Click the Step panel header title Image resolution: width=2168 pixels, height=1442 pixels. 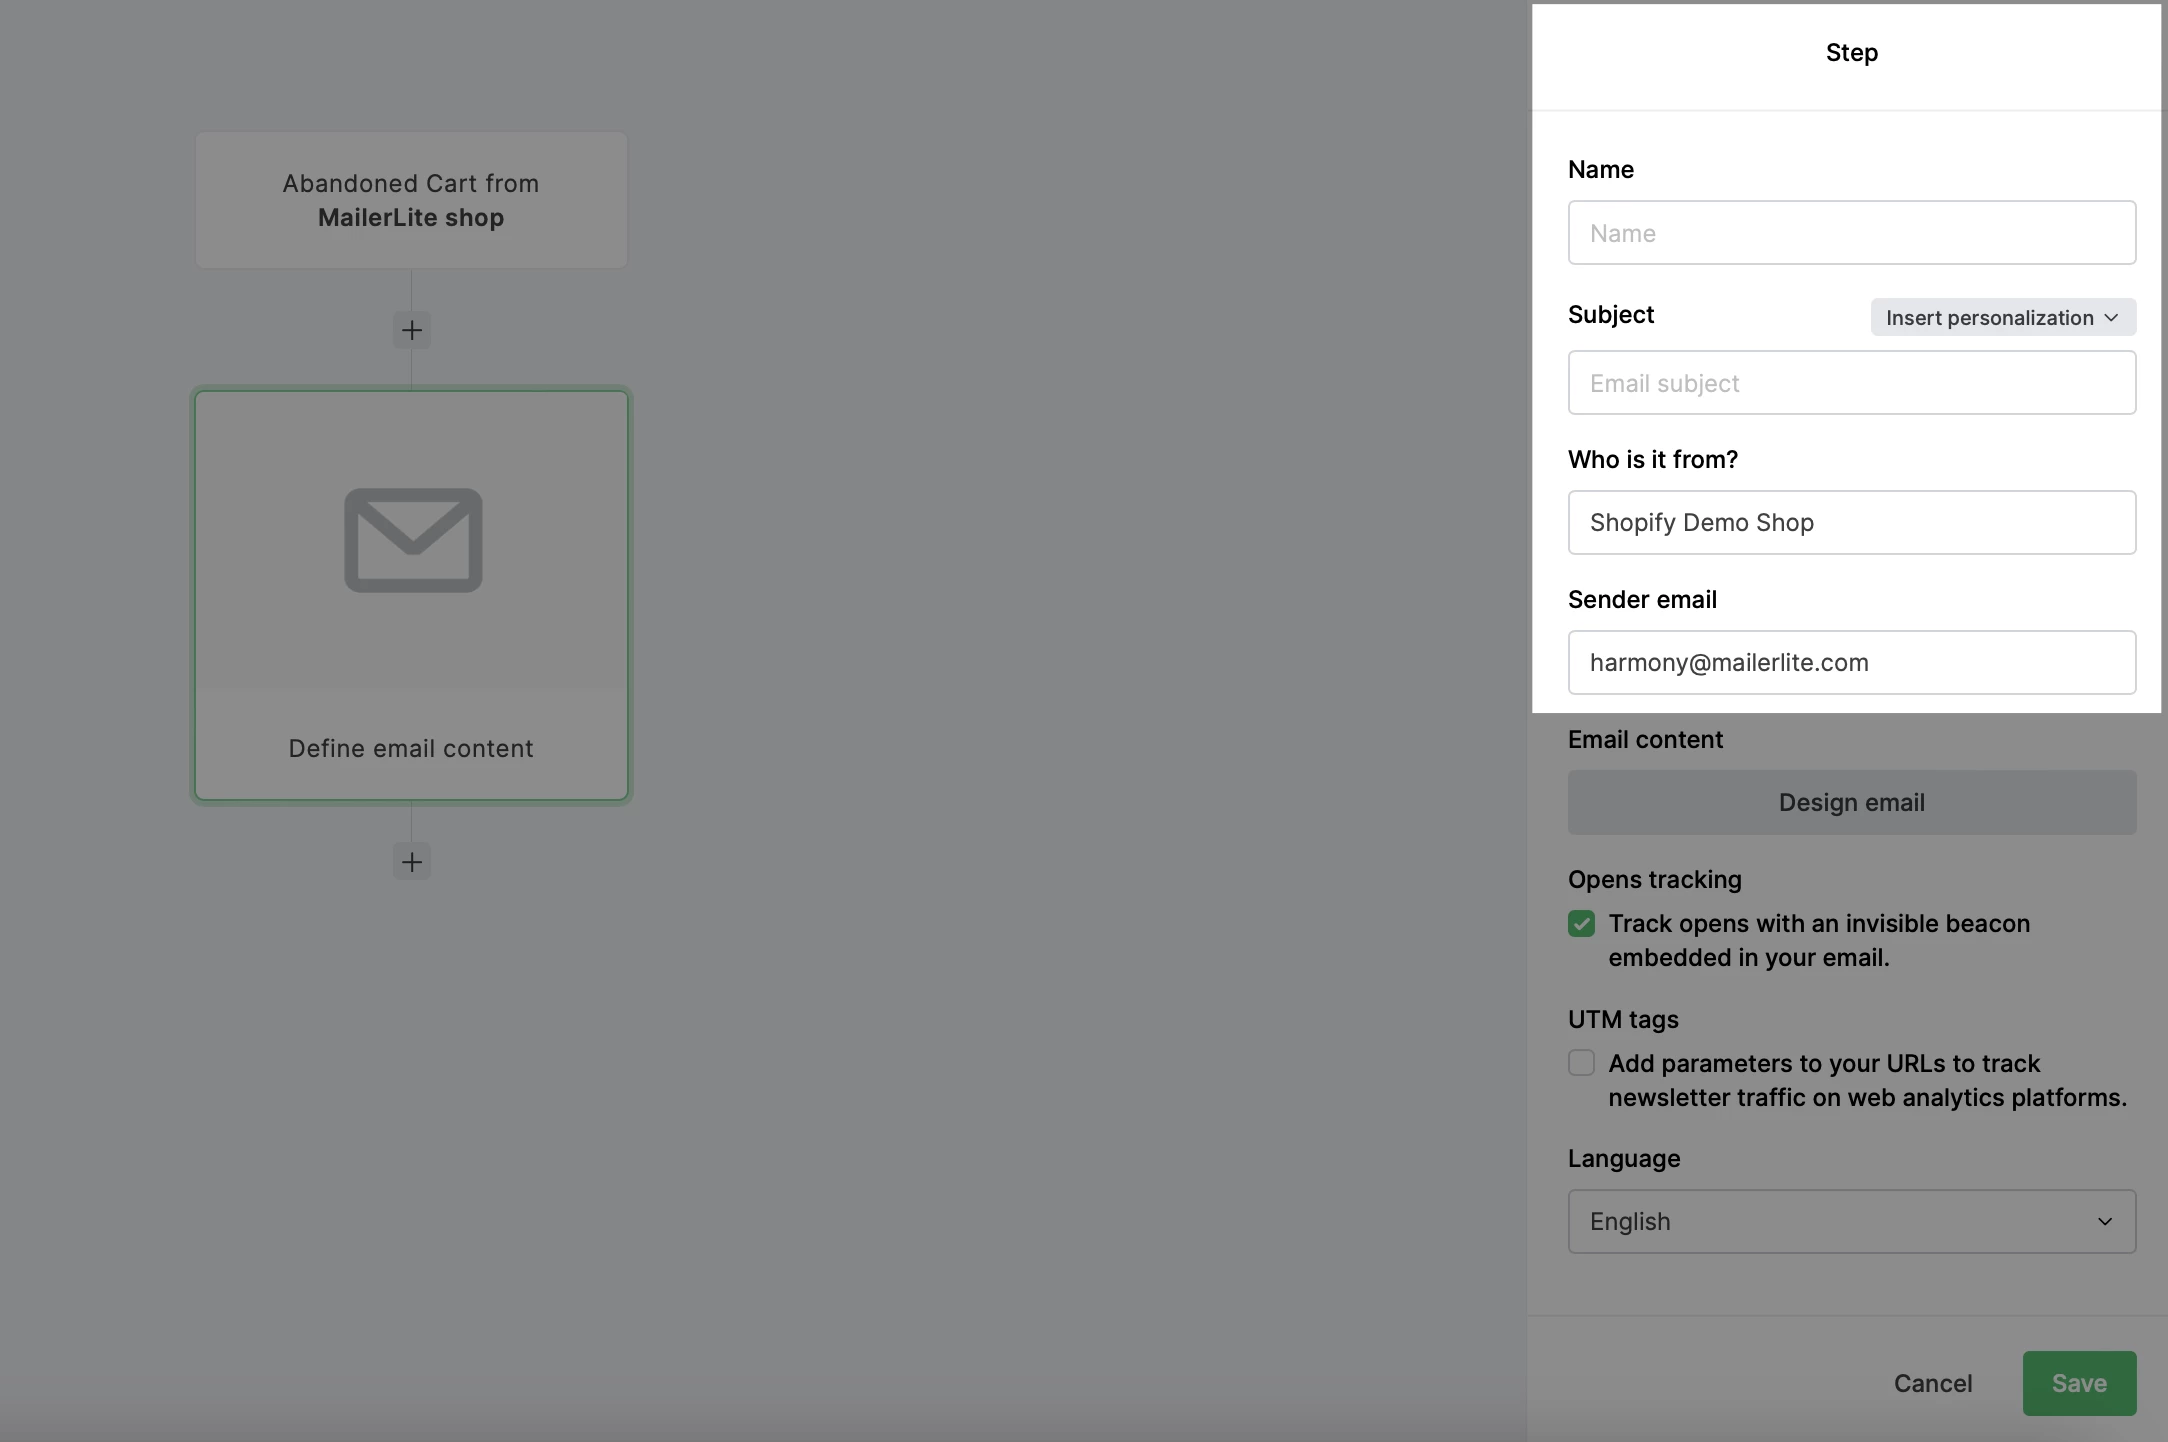[x=1851, y=53]
